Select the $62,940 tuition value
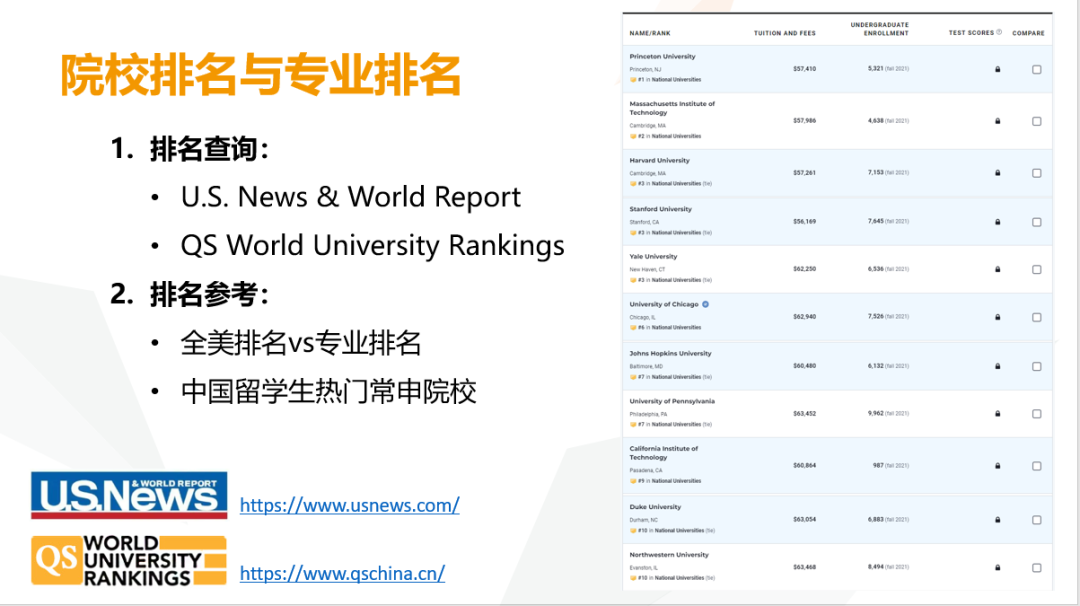The width and height of the screenshot is (1080, 606). pos(804,317)
